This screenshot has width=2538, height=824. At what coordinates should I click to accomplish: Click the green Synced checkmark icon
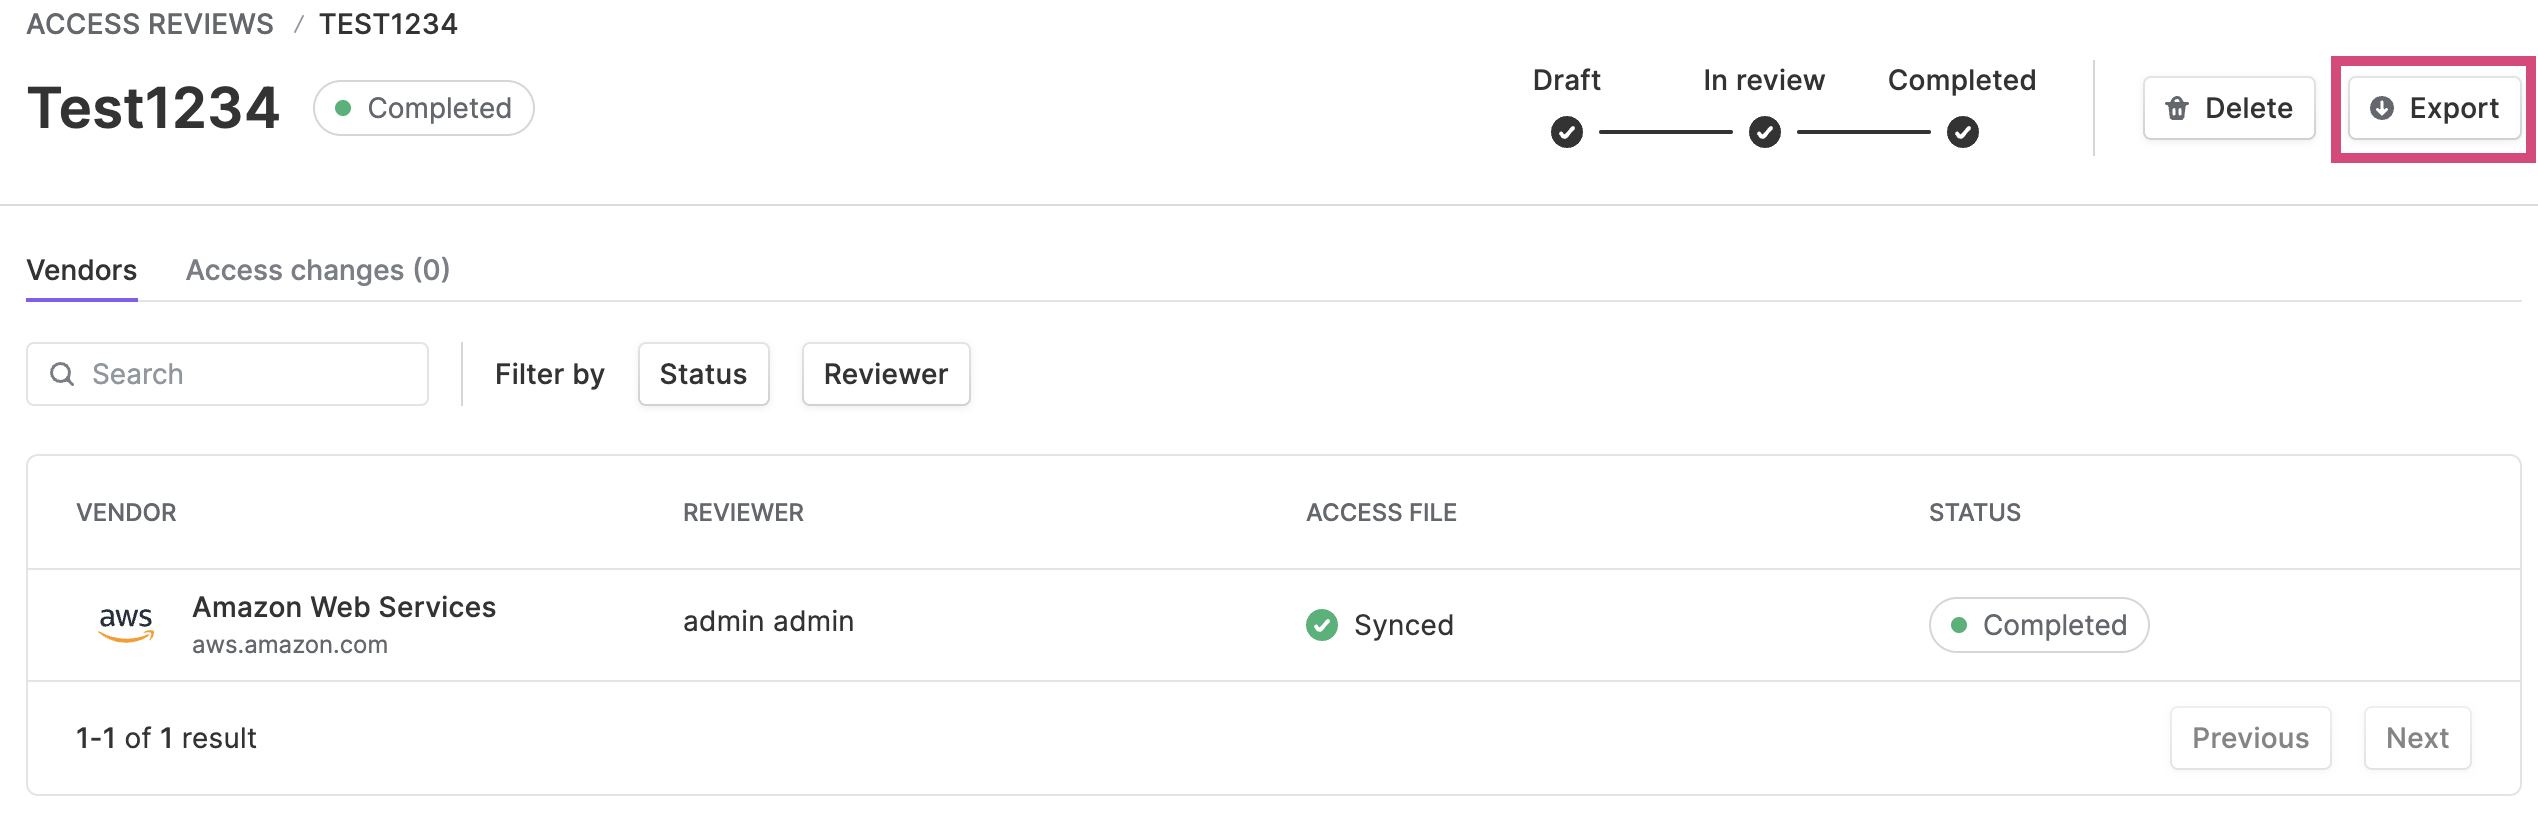pos(1322,625)
